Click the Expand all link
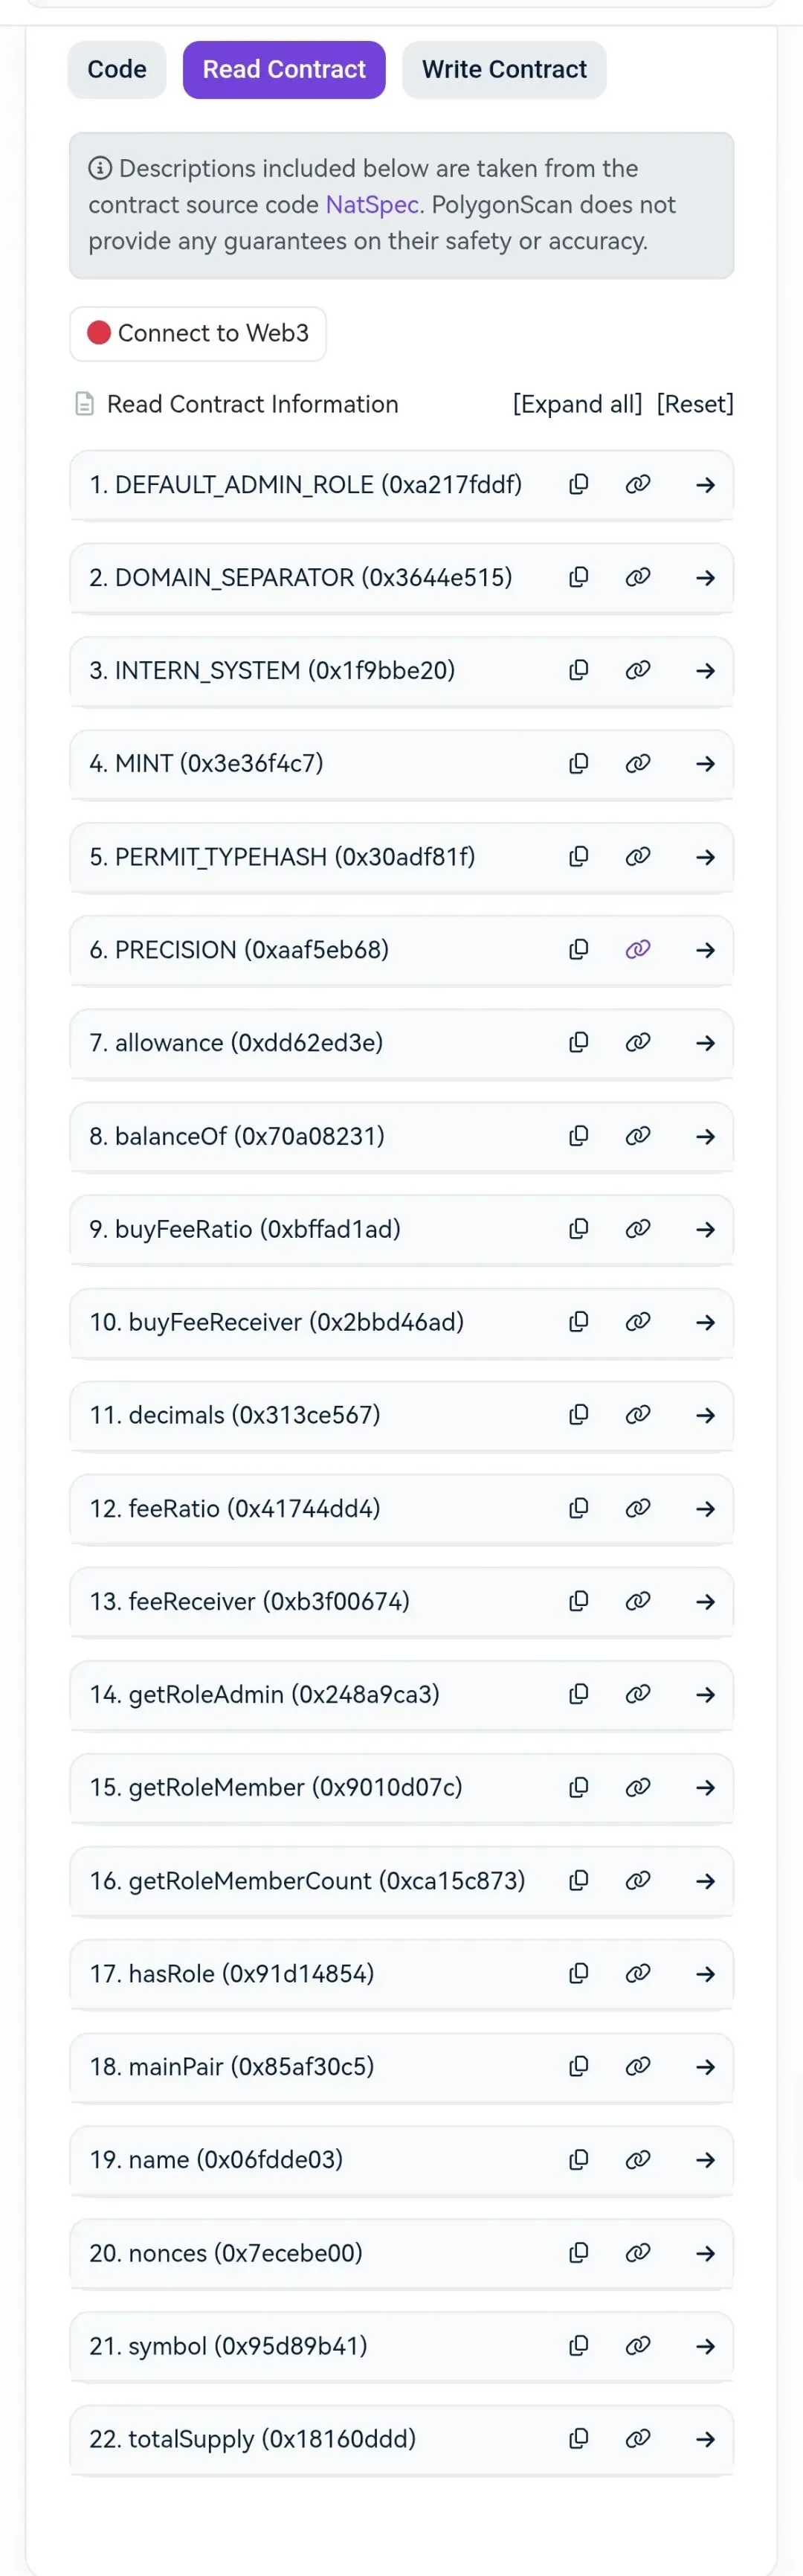This screenshot has width=803, height=2576. [577, 404]
